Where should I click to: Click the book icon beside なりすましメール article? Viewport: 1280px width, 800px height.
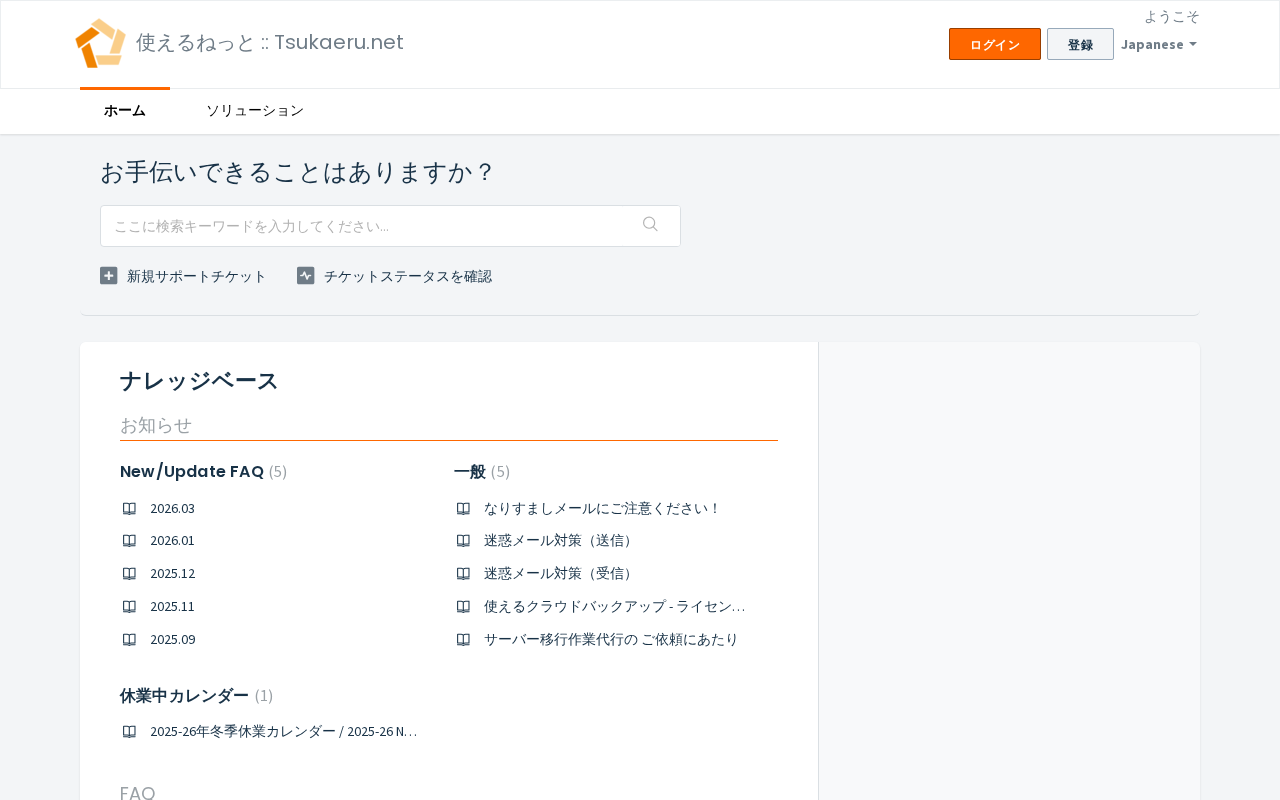(463, 508)
